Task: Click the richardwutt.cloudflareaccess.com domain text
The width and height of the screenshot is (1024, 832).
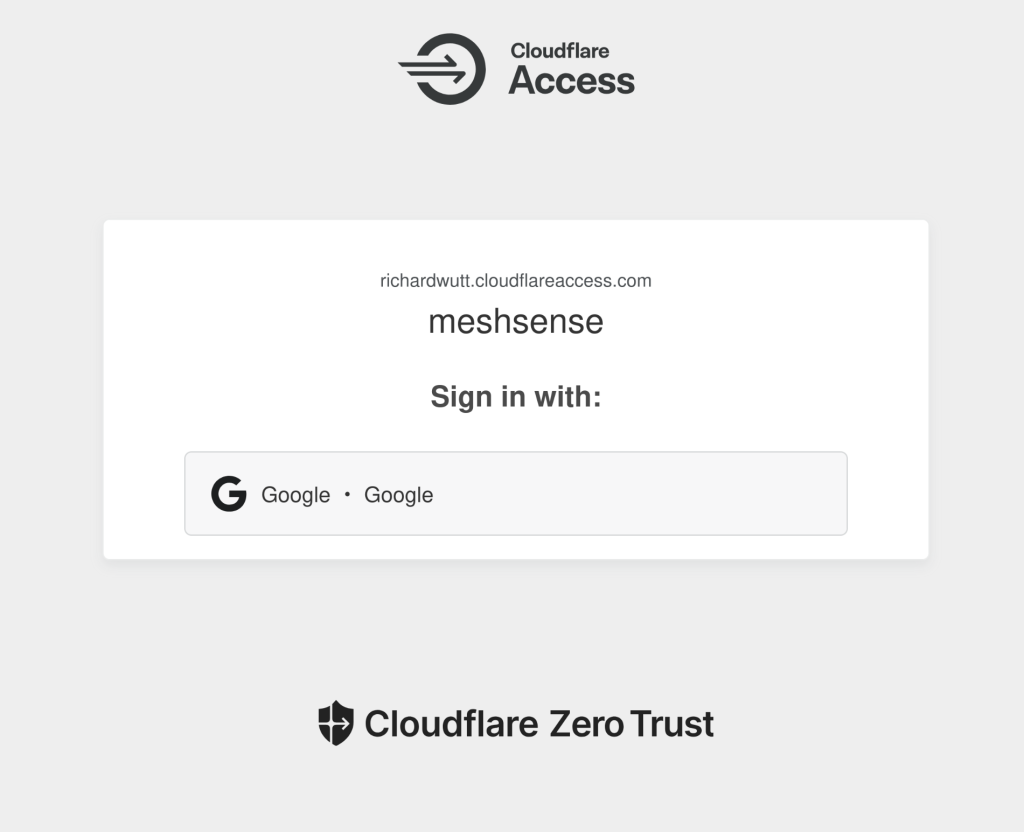Action: 515,281
